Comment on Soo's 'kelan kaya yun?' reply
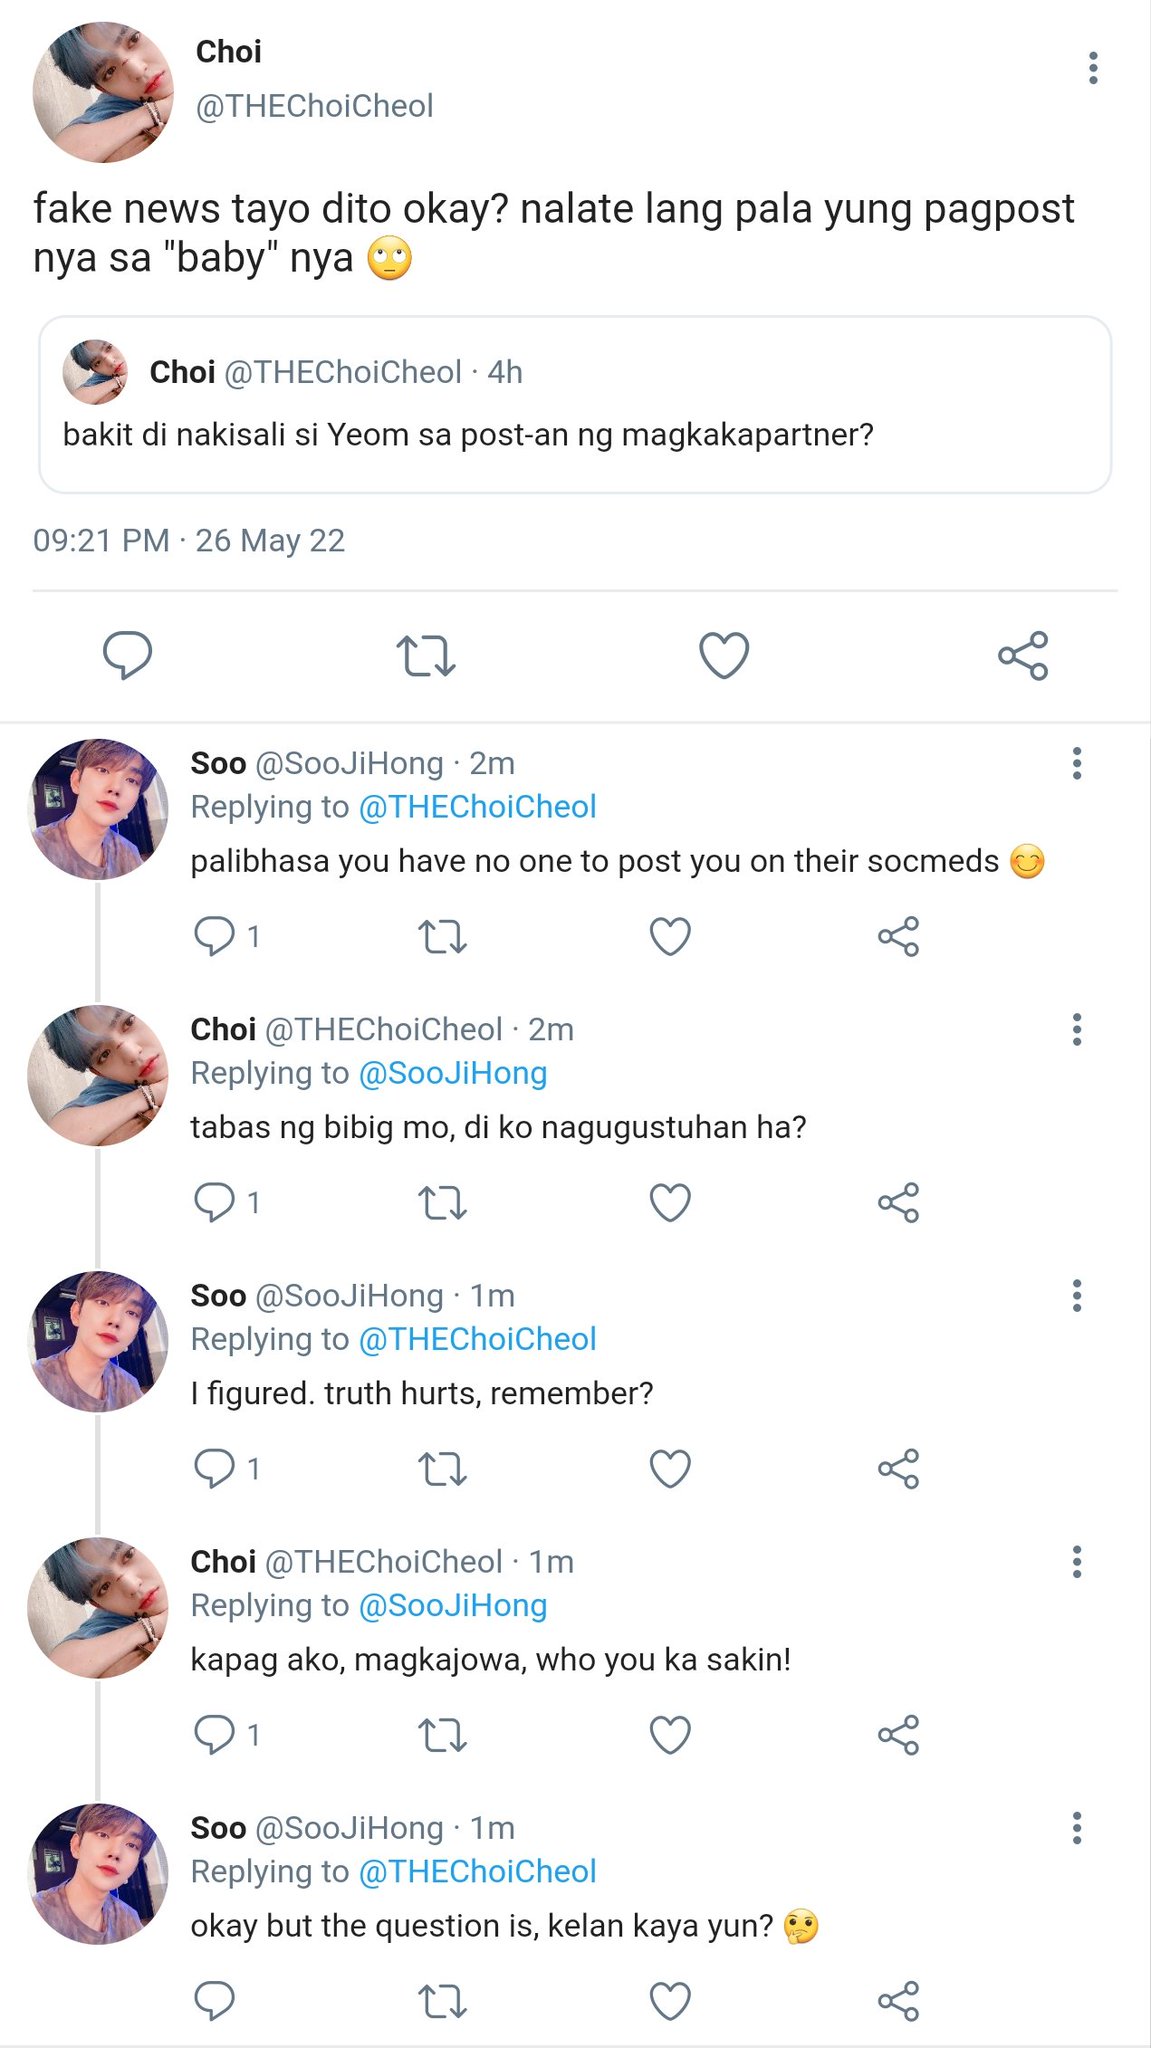Screen dimensions: 1151x2048 pos(214,2001)
